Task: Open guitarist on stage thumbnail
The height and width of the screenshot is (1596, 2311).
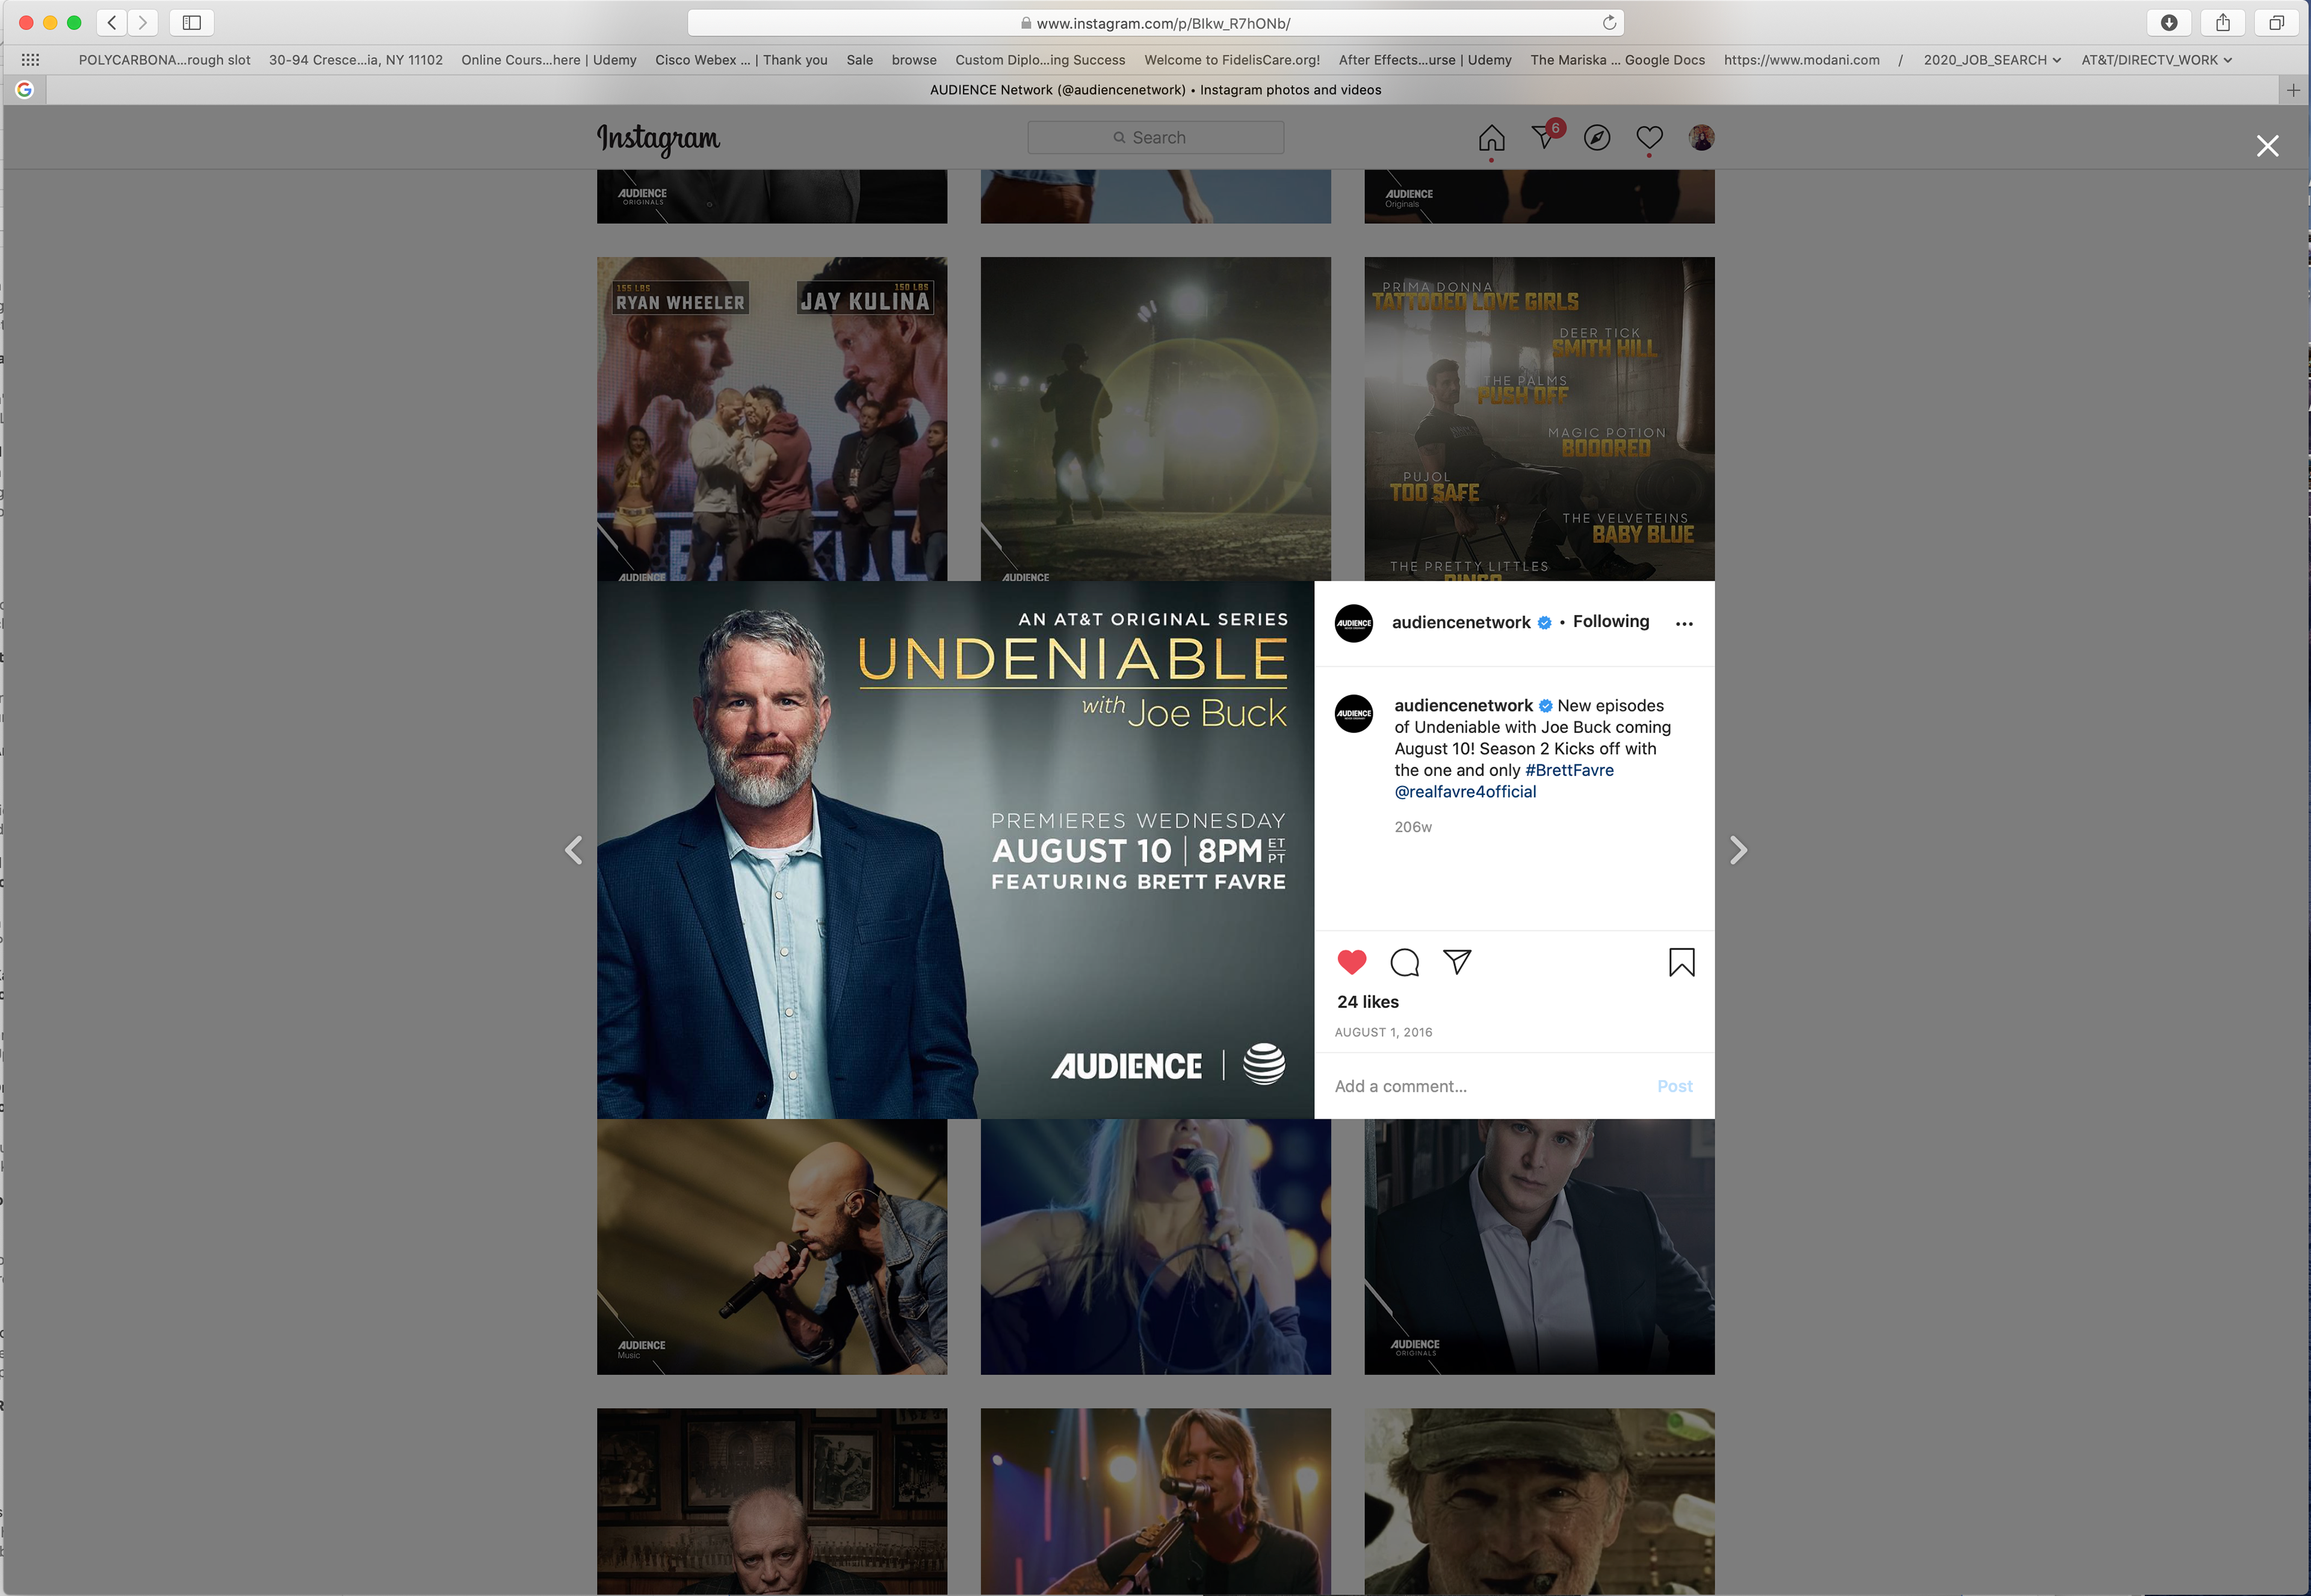Action: [1155, 1501]
